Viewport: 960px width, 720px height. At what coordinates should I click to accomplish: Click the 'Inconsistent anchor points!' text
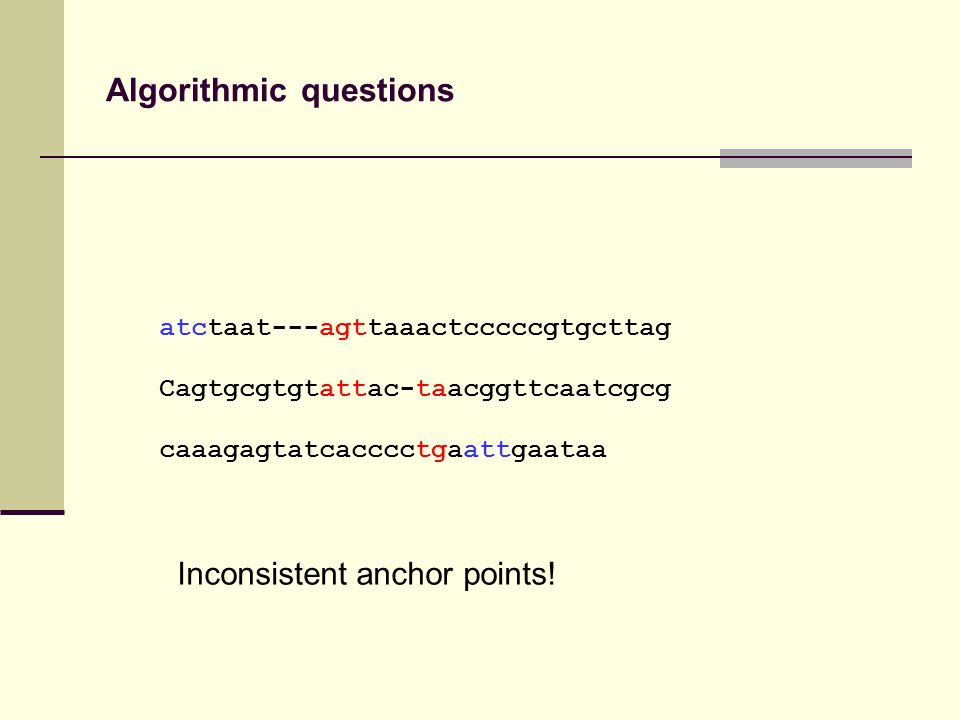pos(367,575)
